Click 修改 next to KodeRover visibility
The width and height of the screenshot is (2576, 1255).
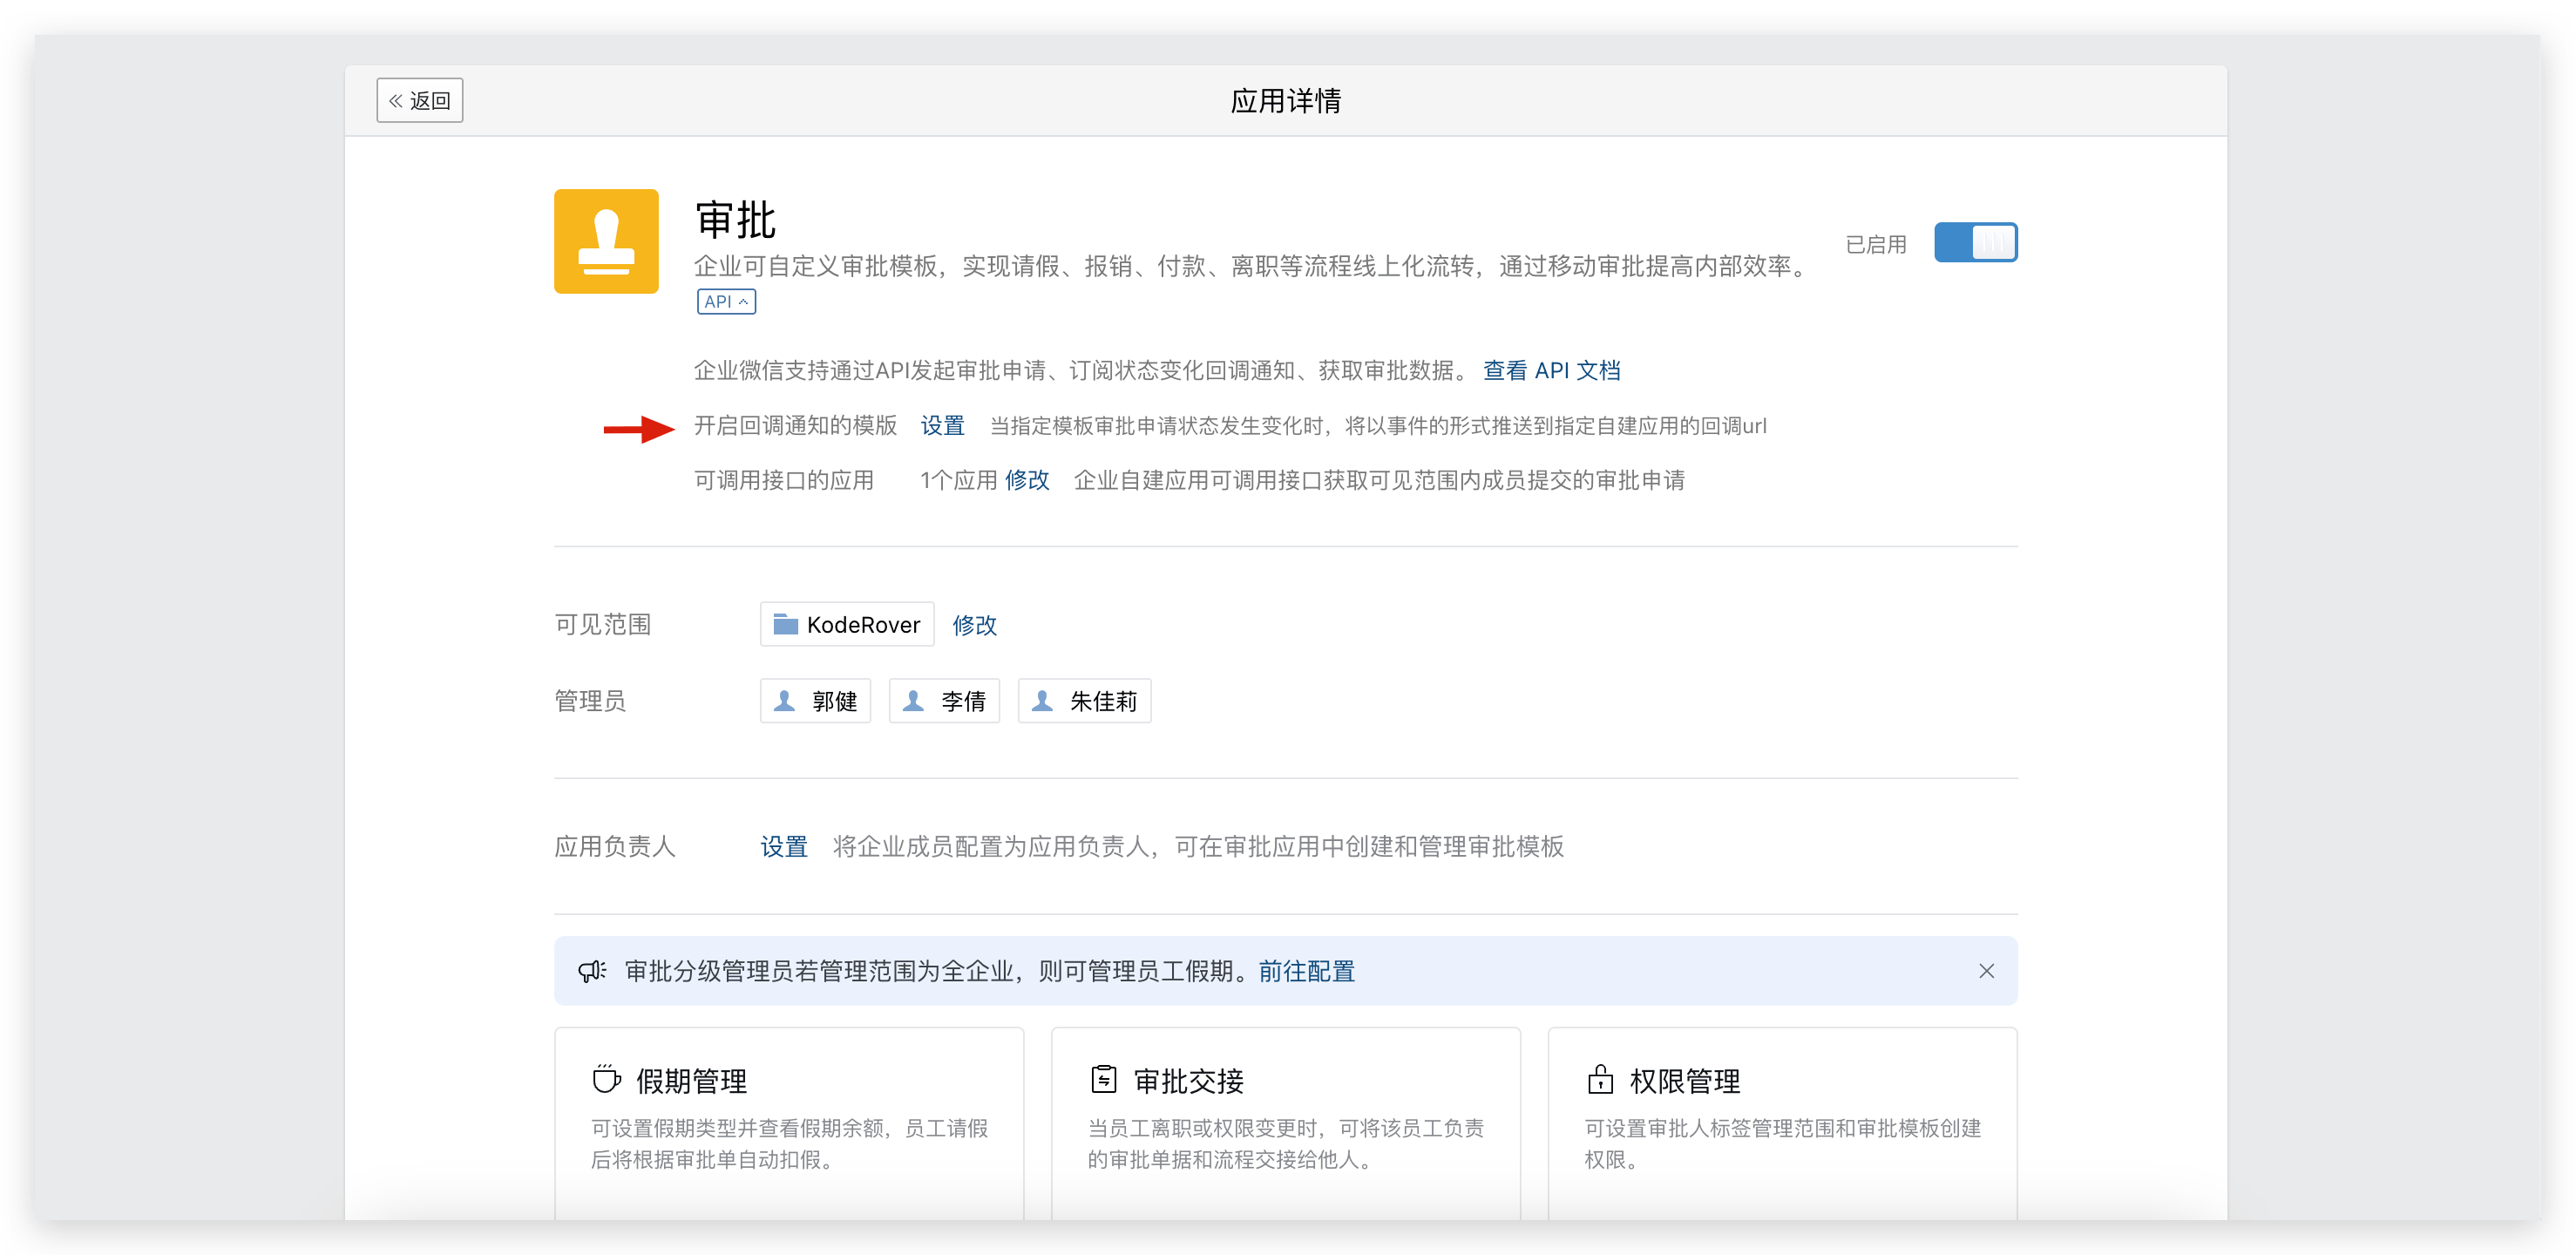tap(974, 625)
